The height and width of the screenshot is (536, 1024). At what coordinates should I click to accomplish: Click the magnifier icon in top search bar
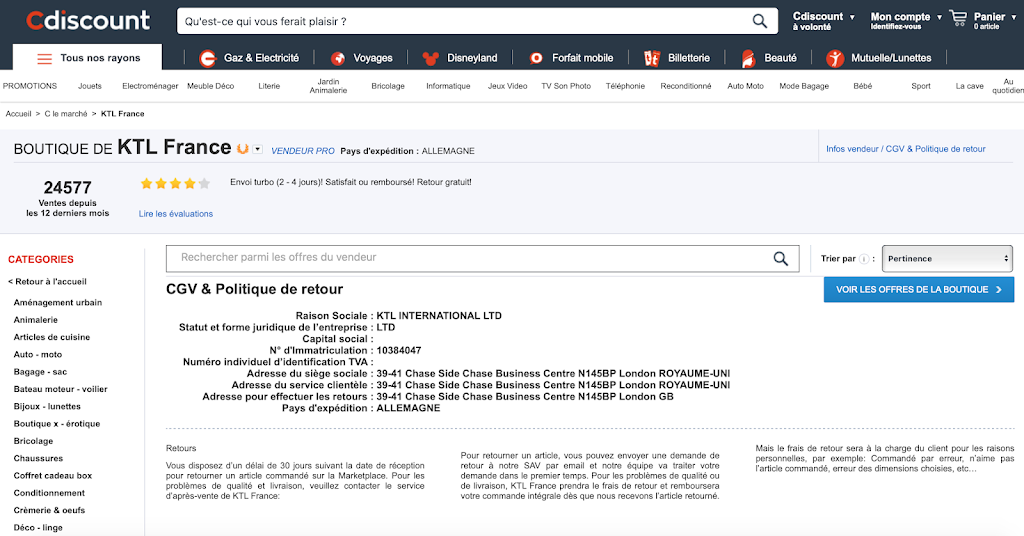coord(760,21)
